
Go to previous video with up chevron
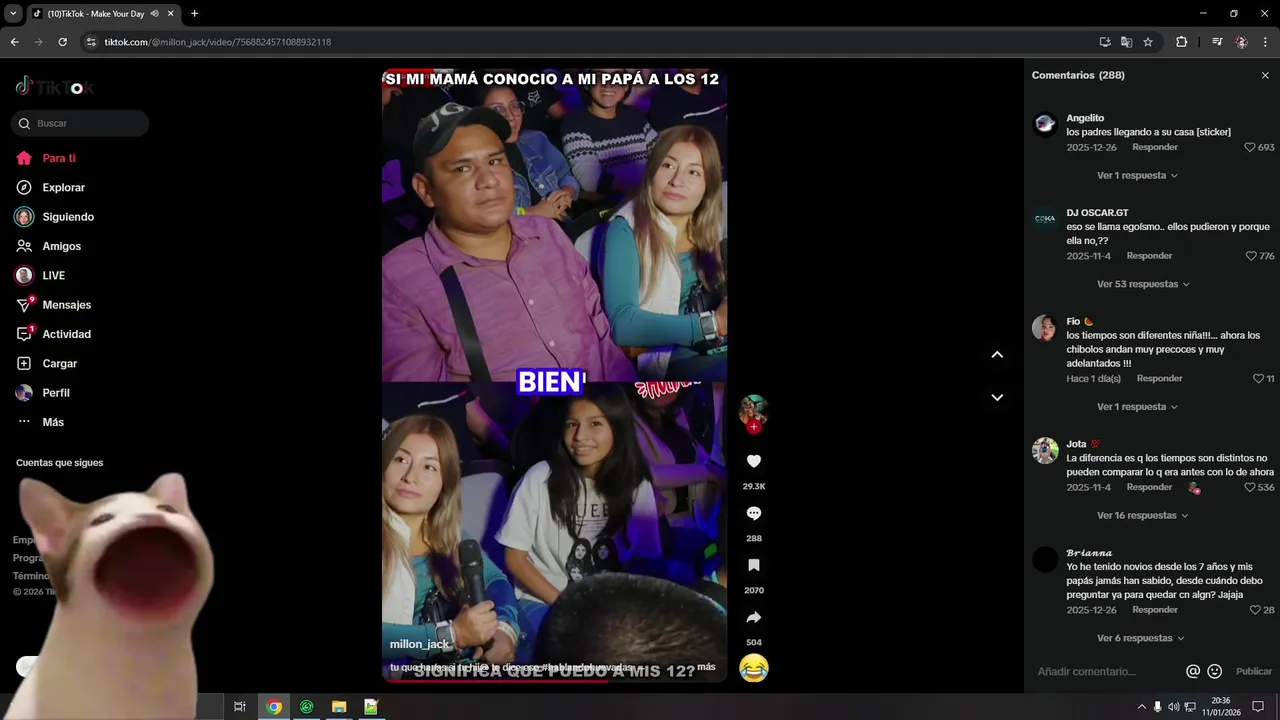[x=997, y=354]
